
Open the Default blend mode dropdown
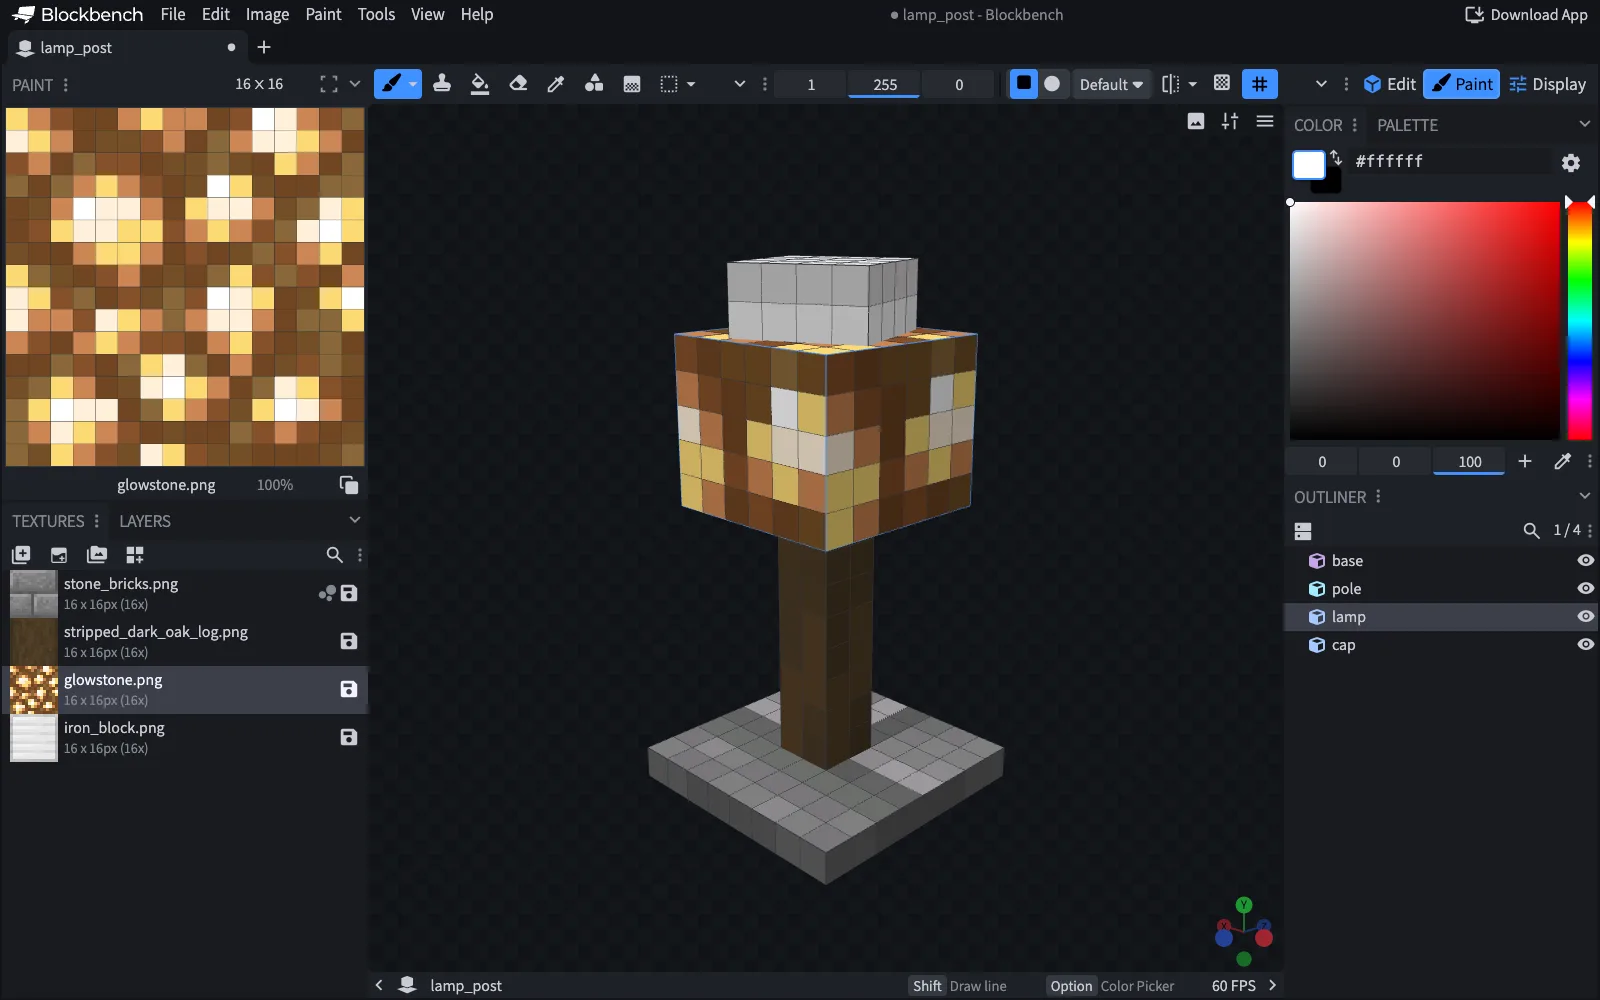click(1111, 85)
